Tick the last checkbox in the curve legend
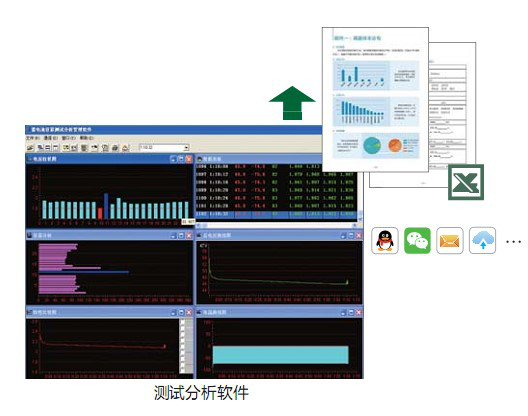This screenshot has width=528, height=416. click(x=183, y=370)
